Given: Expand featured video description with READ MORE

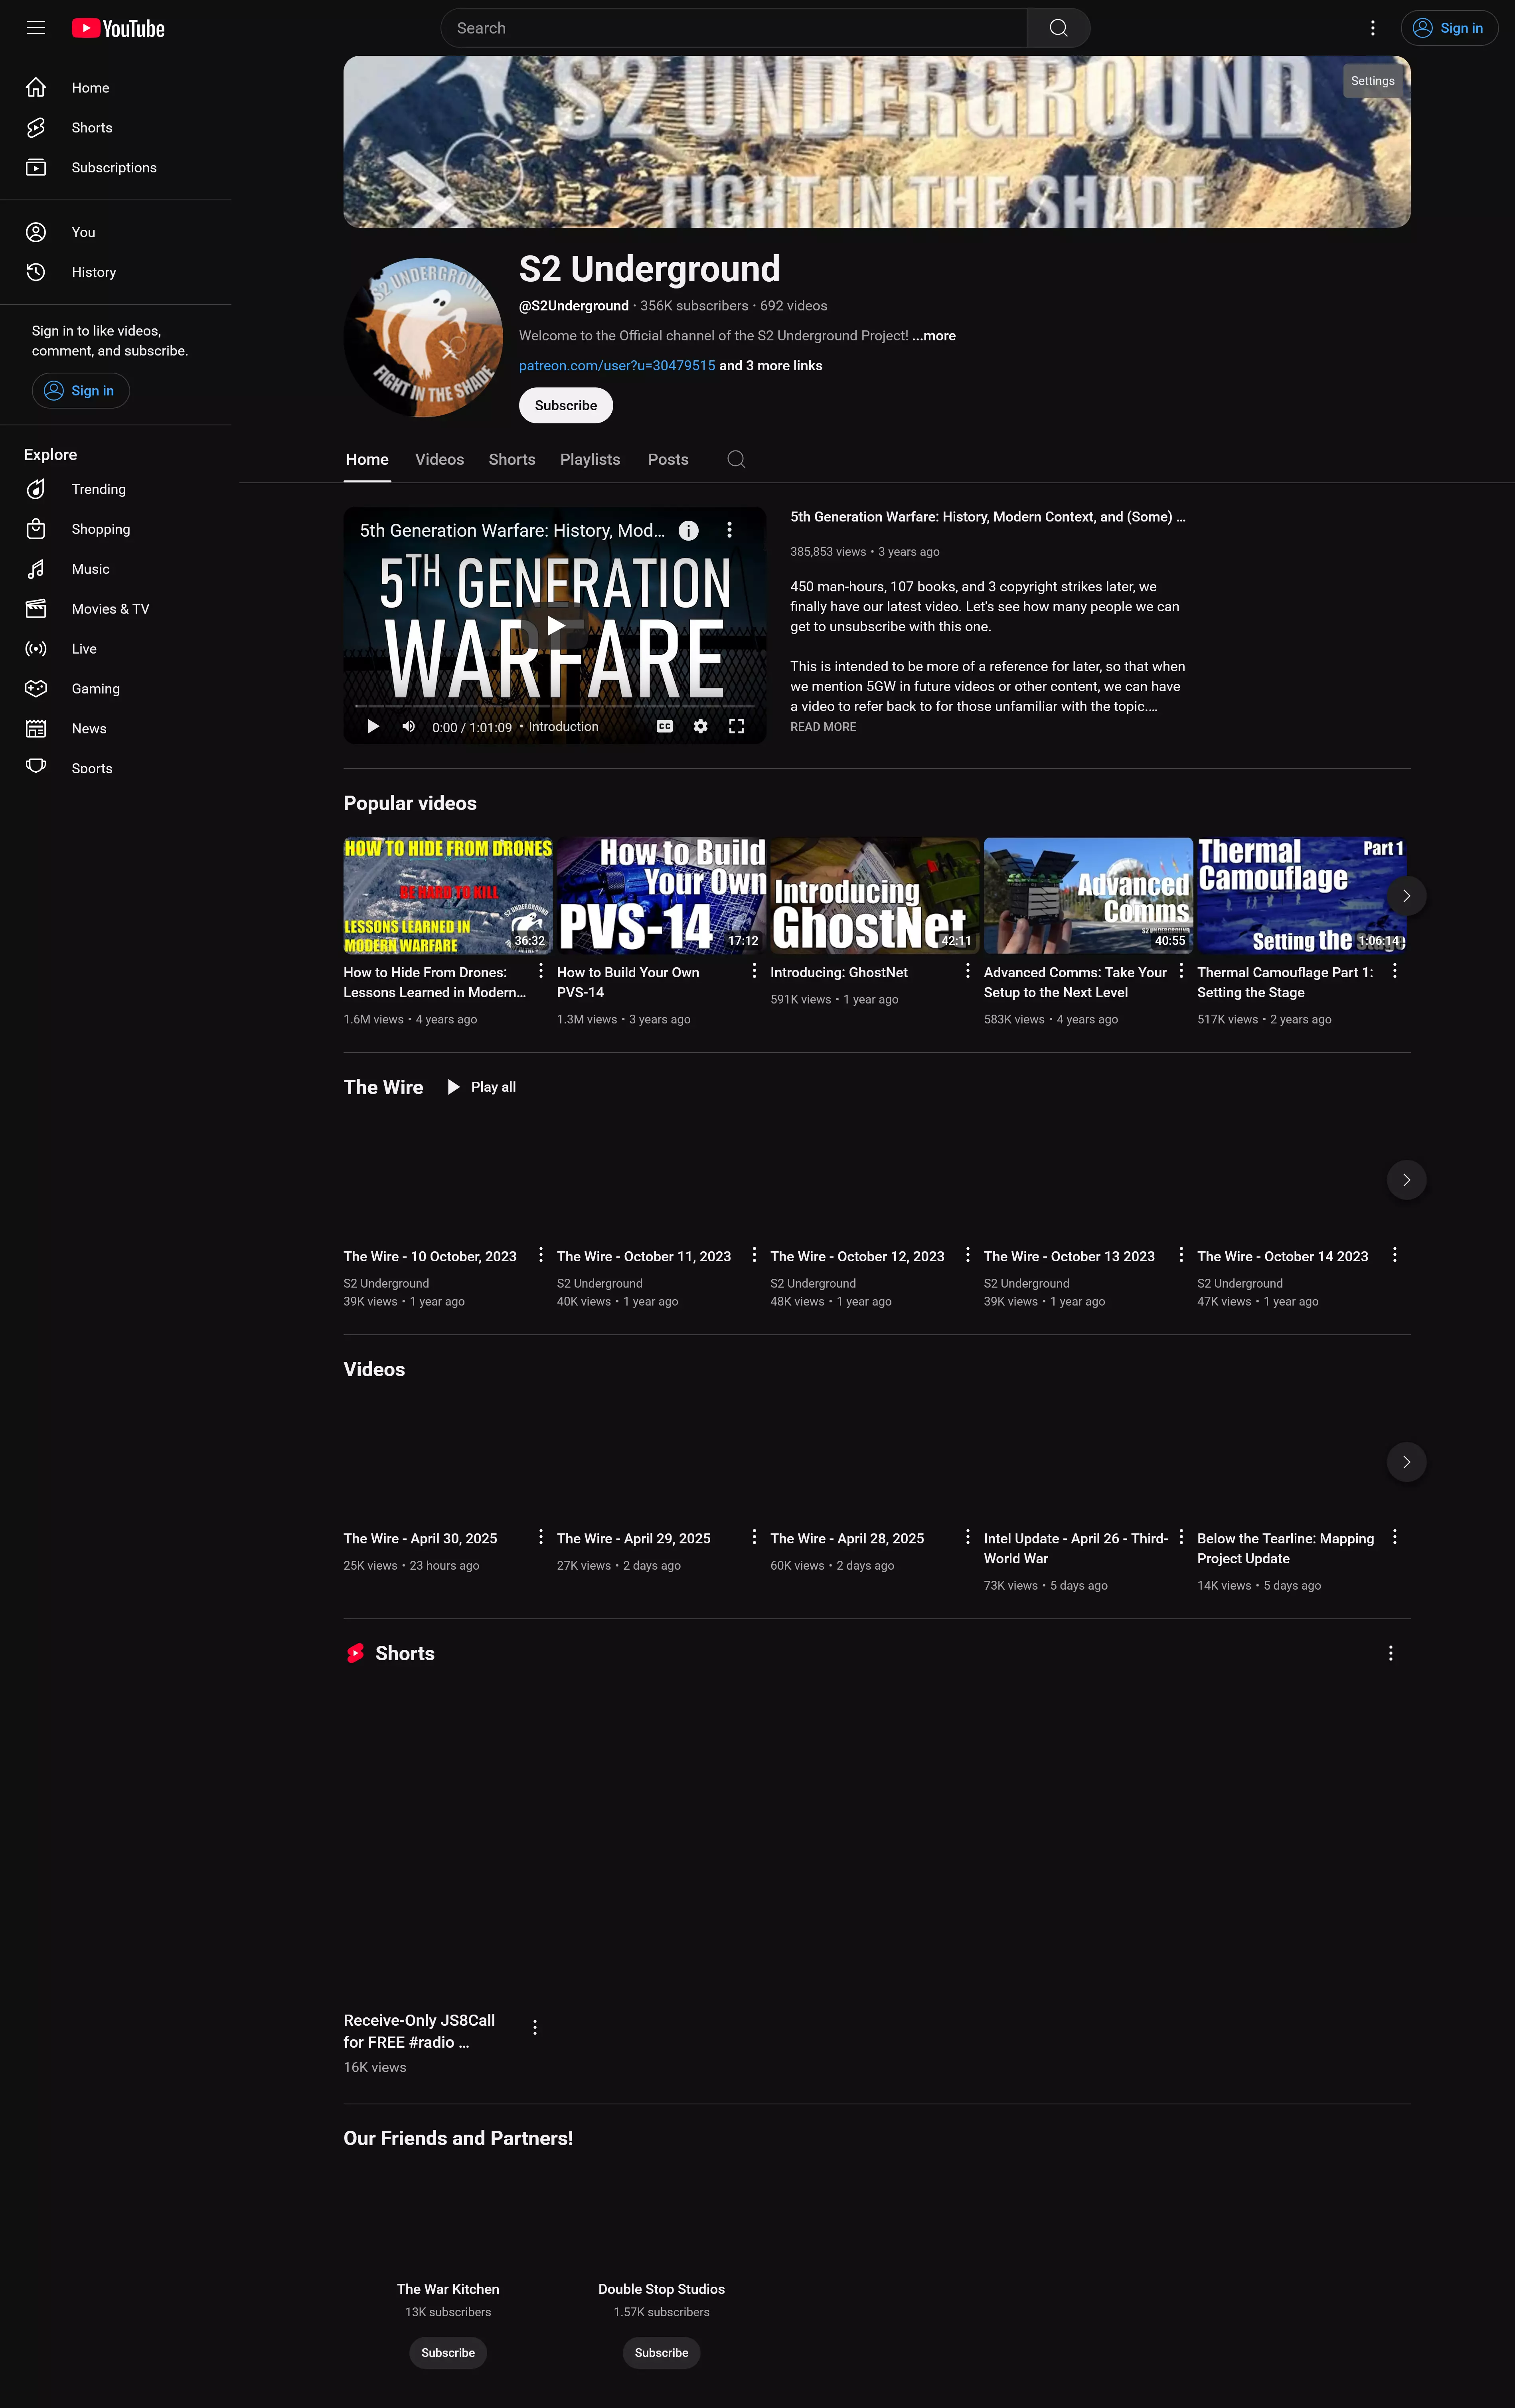Looking at the screenshot, I should pyautogui.click(x=823, y=727).
